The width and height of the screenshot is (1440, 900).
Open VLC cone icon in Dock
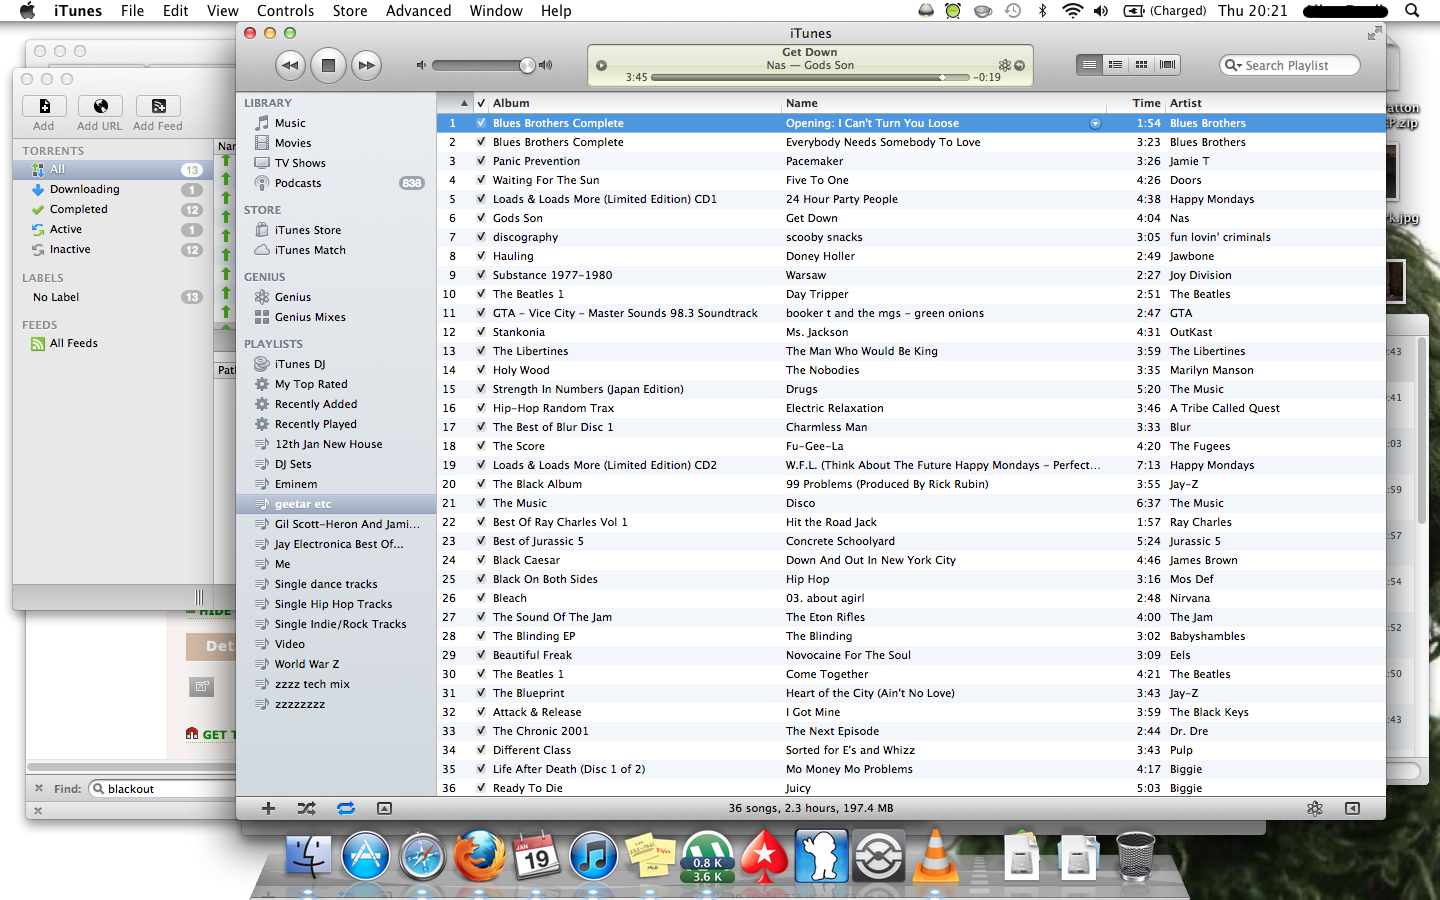click(x=936, y=857)
